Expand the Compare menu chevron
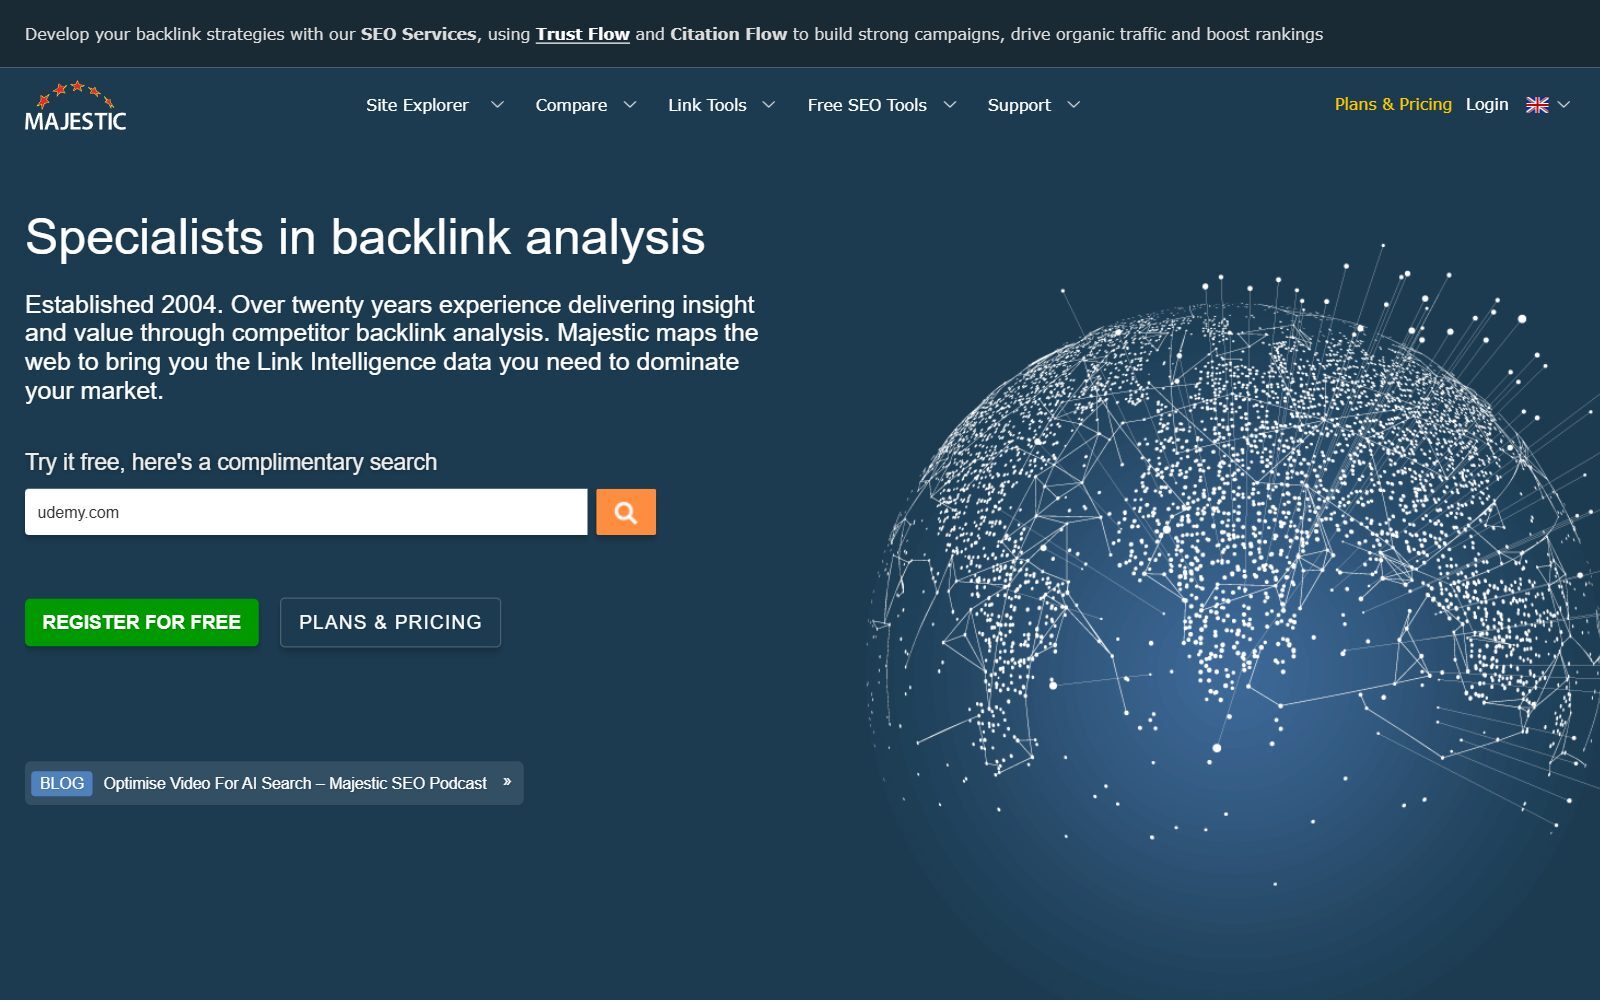Viewport: 1600px width, 1000px height. pyautogui.click(x=630, y=105)
